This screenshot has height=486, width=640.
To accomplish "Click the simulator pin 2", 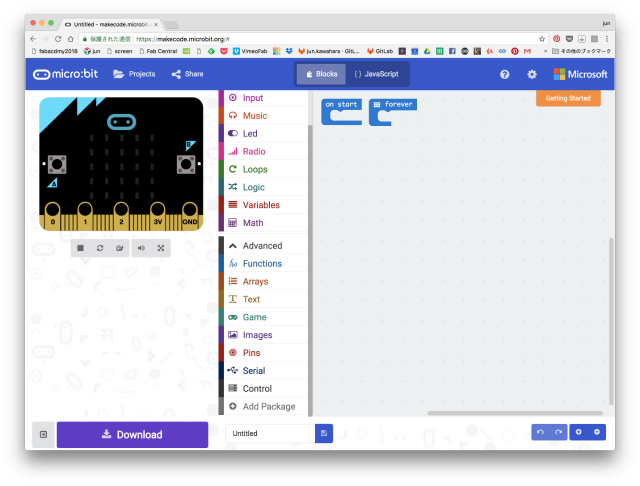I will (x=121, y=215).
